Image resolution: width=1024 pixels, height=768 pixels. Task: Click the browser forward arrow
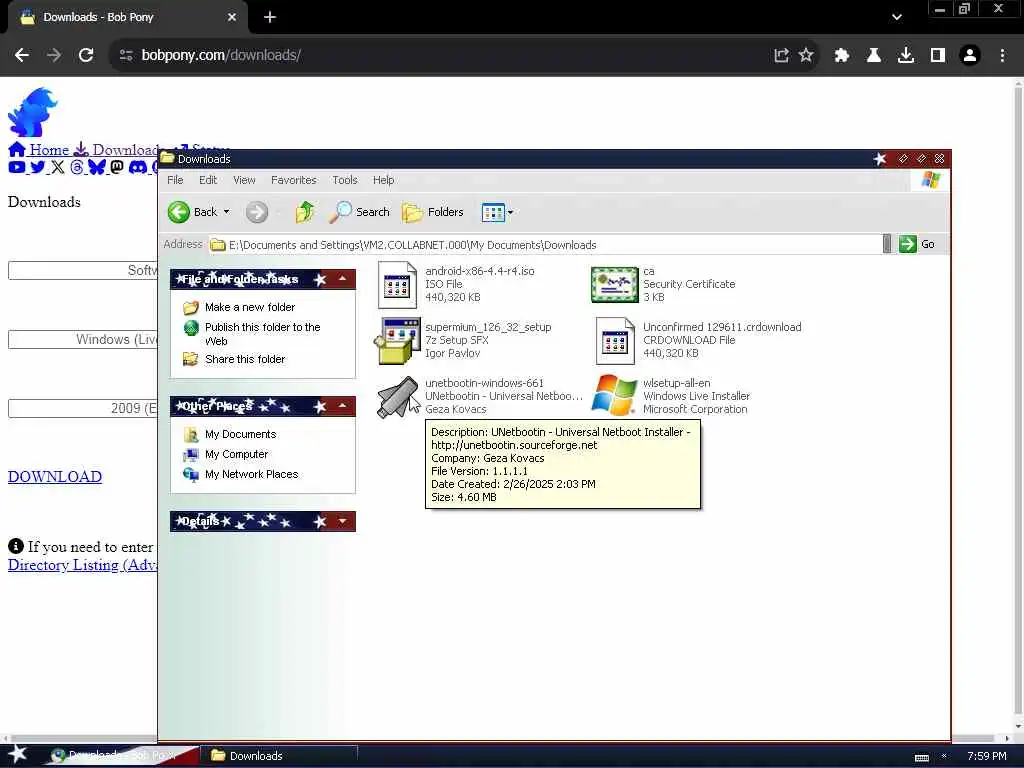[x=54, y=55]
